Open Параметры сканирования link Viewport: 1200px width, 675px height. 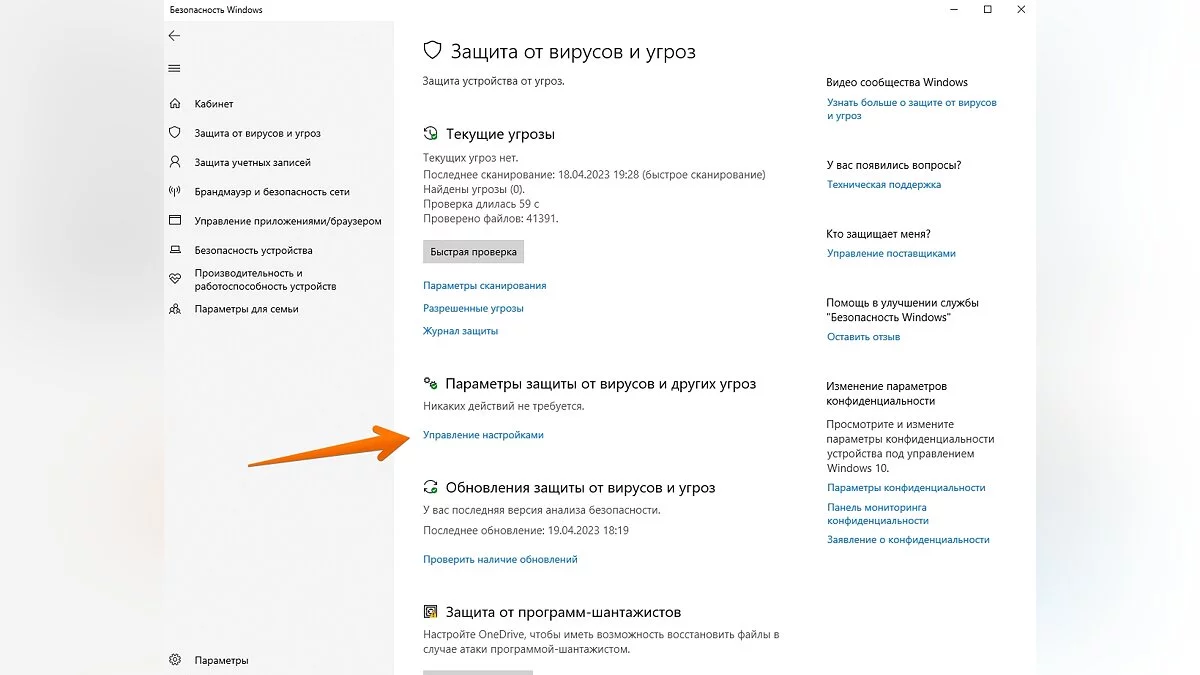coord(484,286)
